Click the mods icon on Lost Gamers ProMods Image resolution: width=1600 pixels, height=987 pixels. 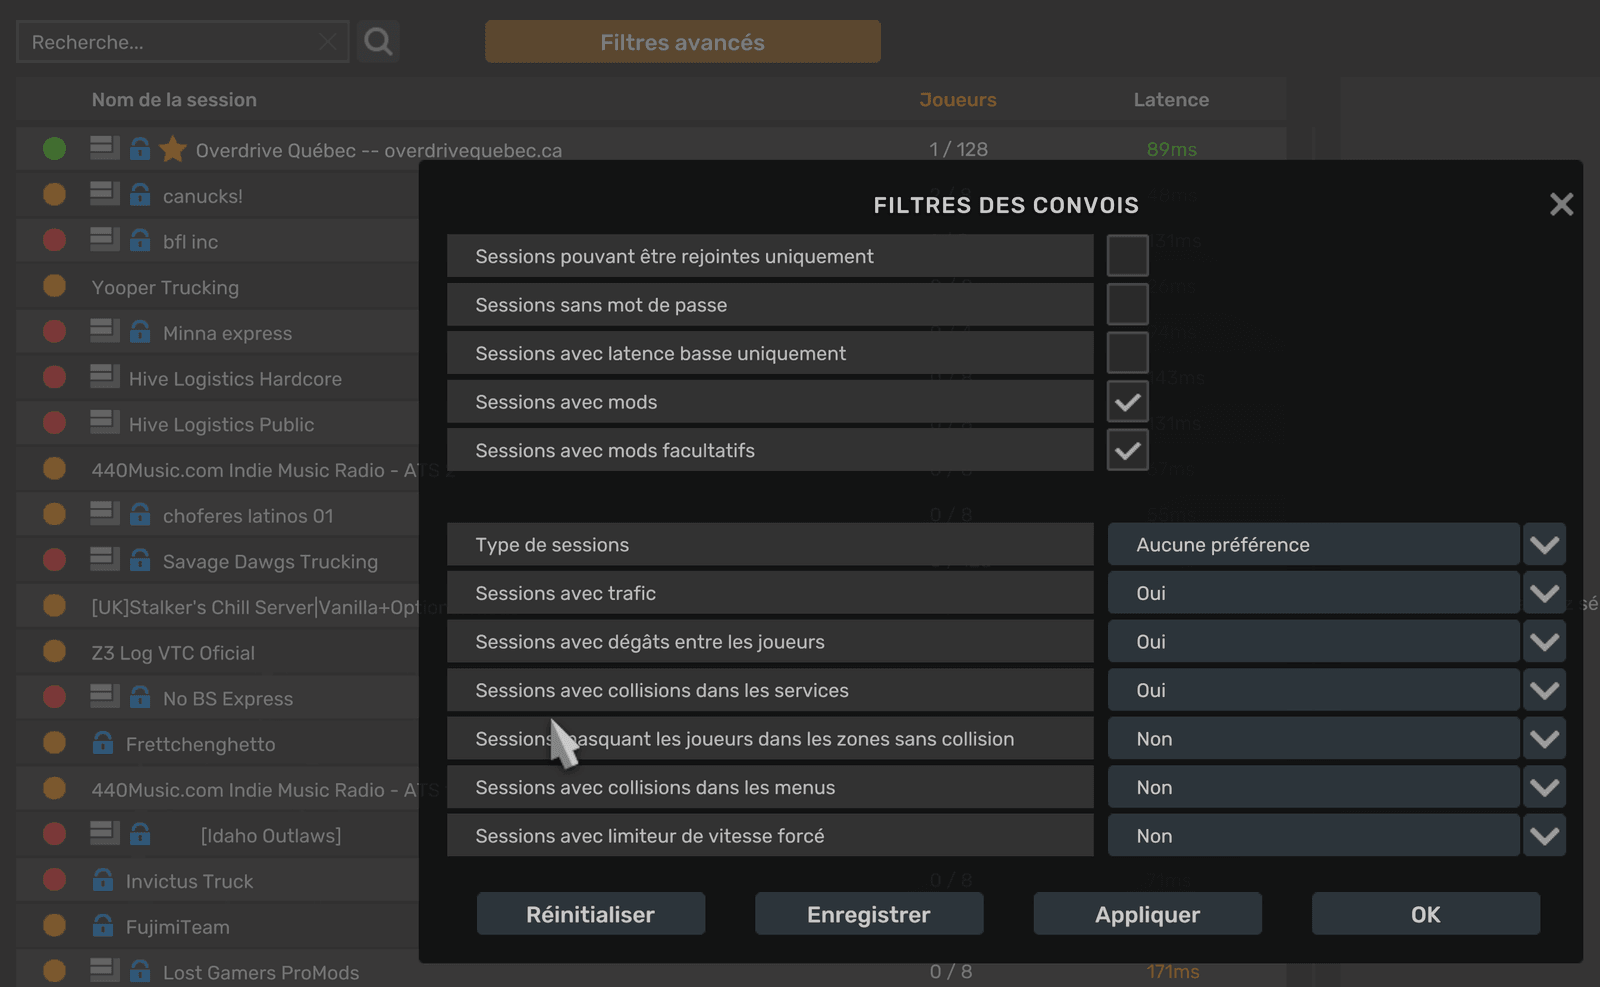click(x=104, y=969)
